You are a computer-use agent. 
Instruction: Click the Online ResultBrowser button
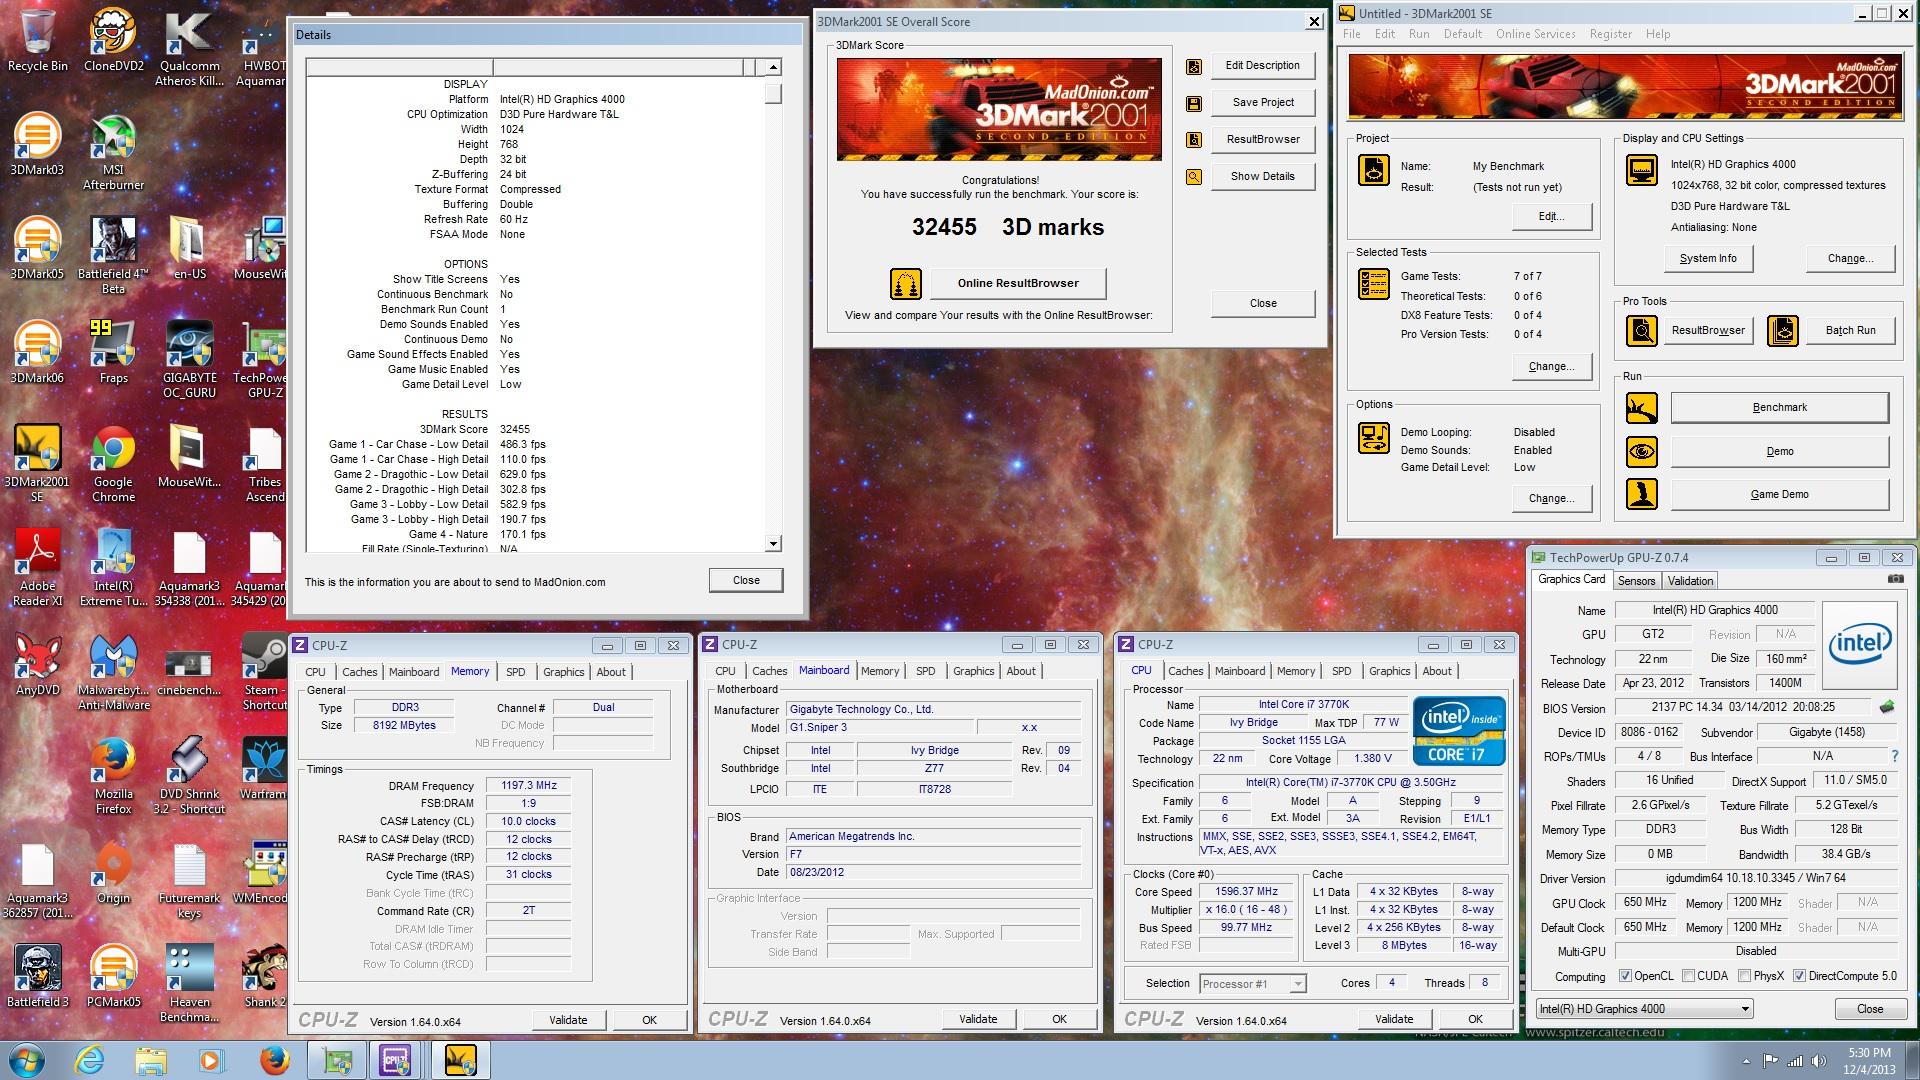(1018, 283)
